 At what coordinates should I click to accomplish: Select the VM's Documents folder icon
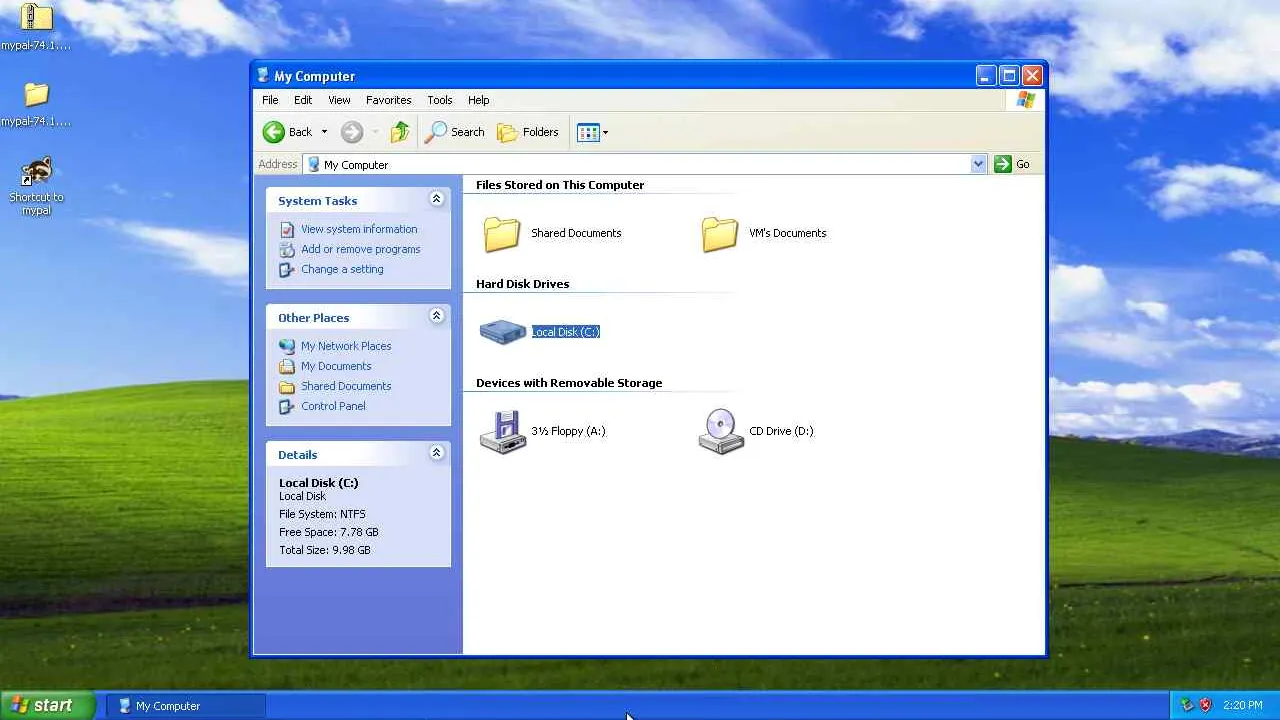[720, 233]
